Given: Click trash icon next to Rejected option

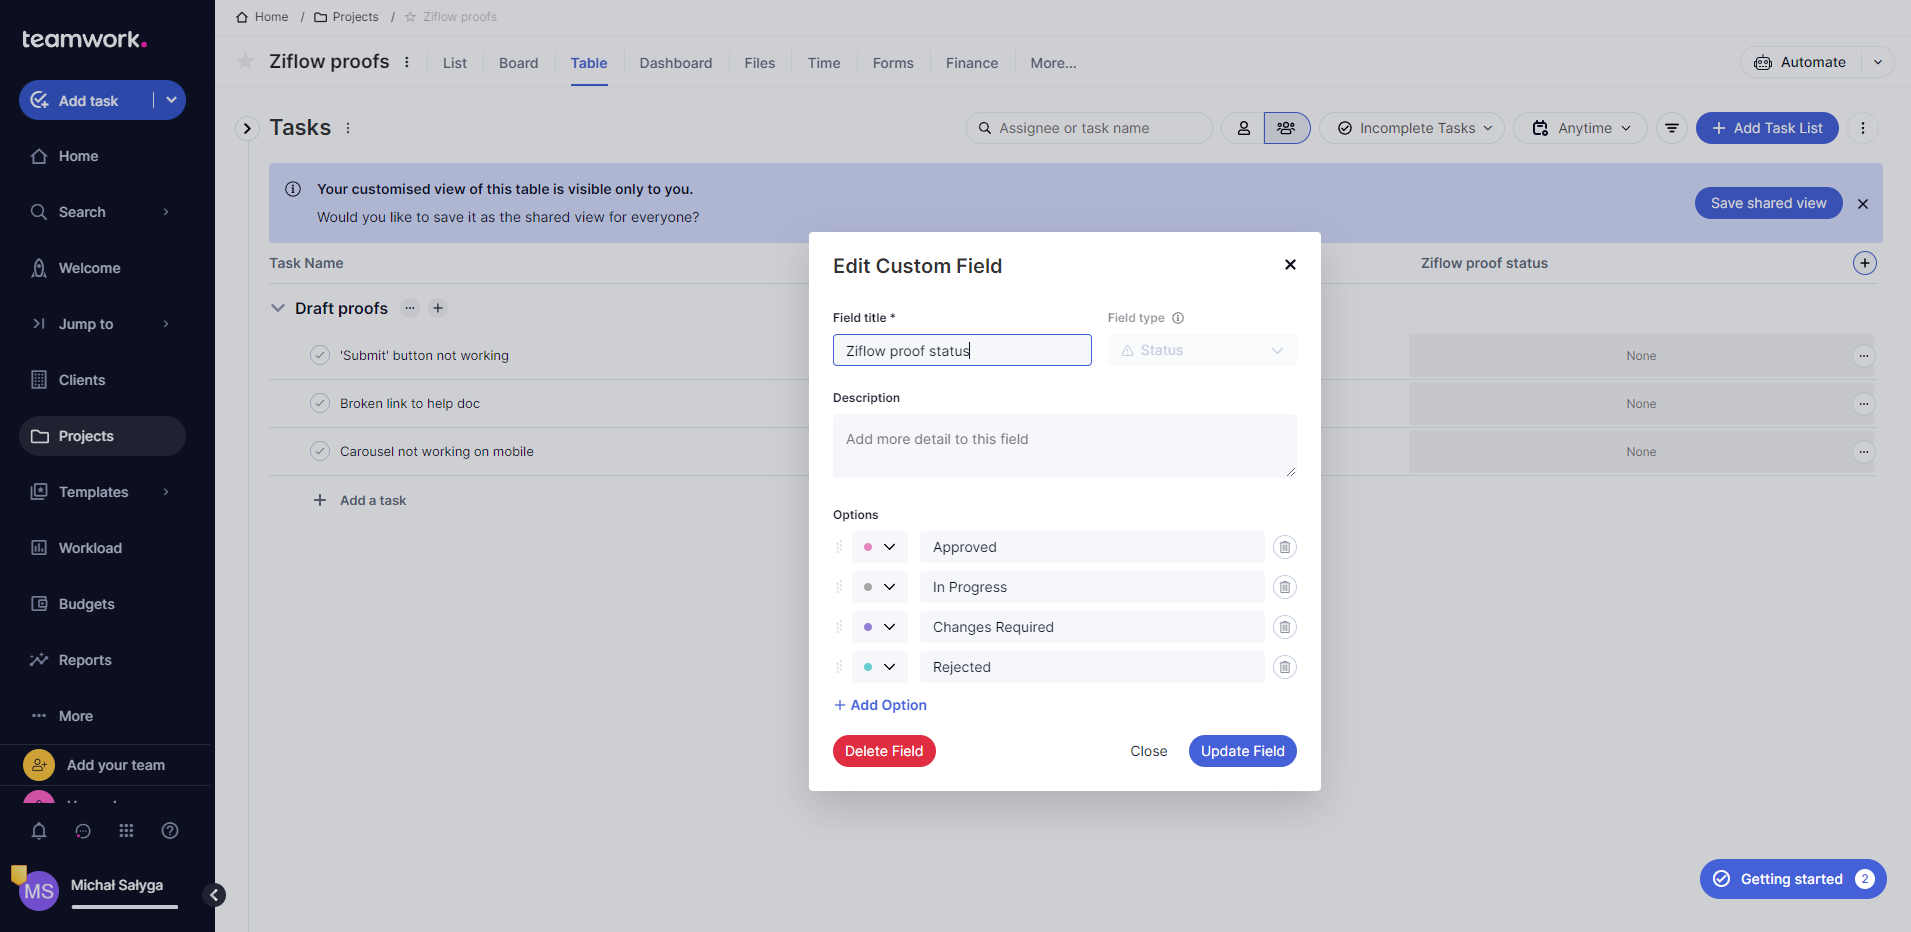Looking at the screenshot, I should 1284,667.
